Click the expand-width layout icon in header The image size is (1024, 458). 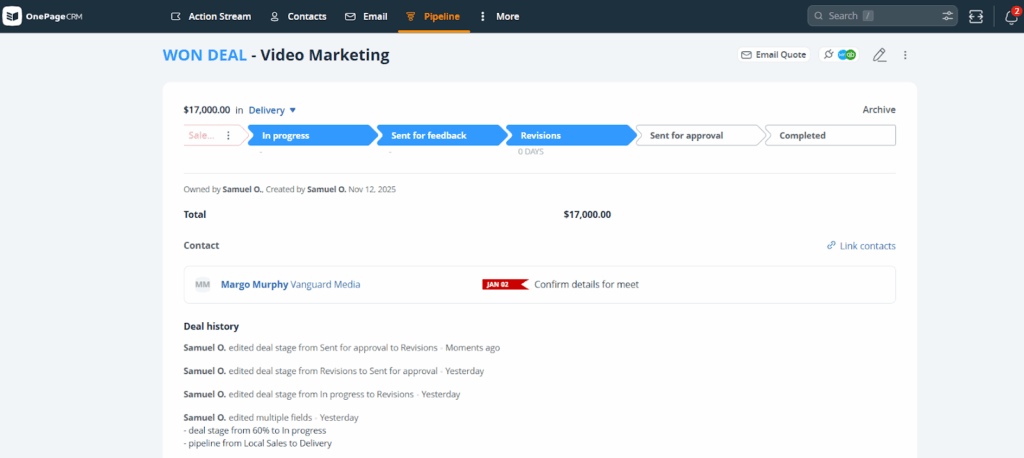point(977,16)
